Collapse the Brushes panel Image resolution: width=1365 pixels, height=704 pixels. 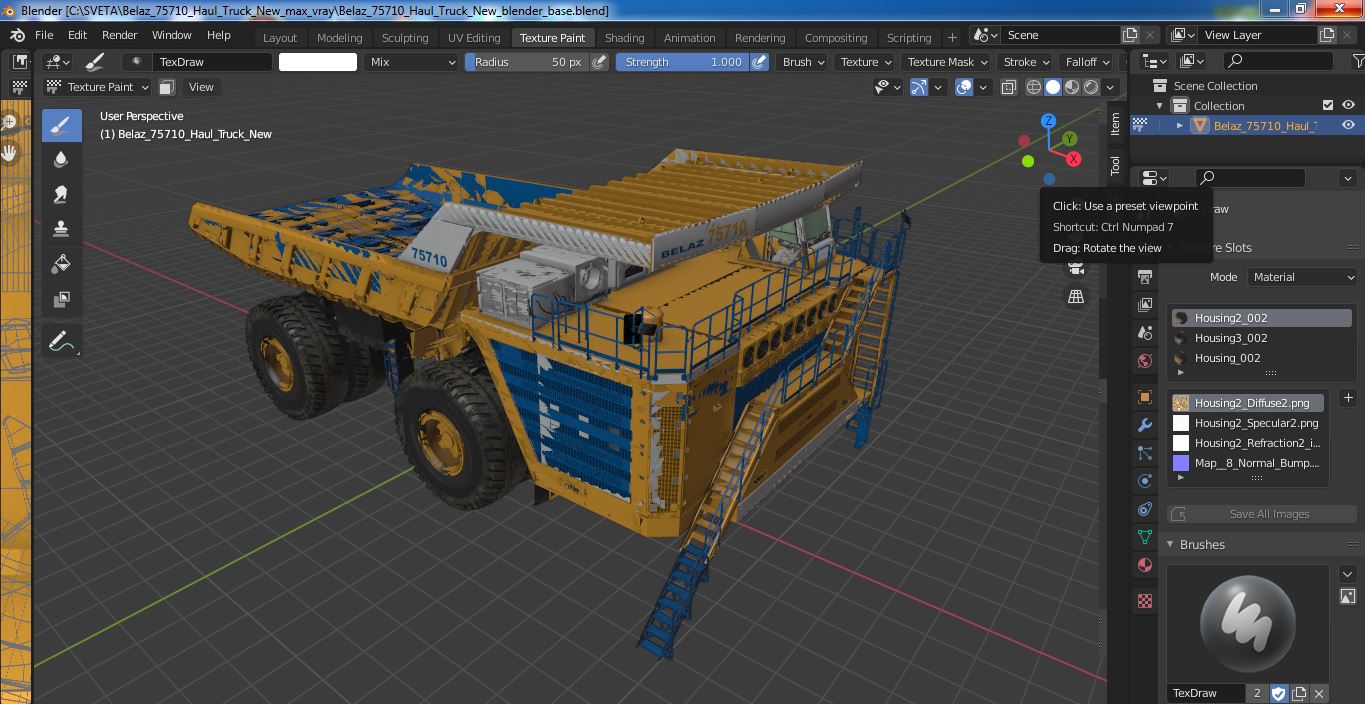click(1170, 545)
